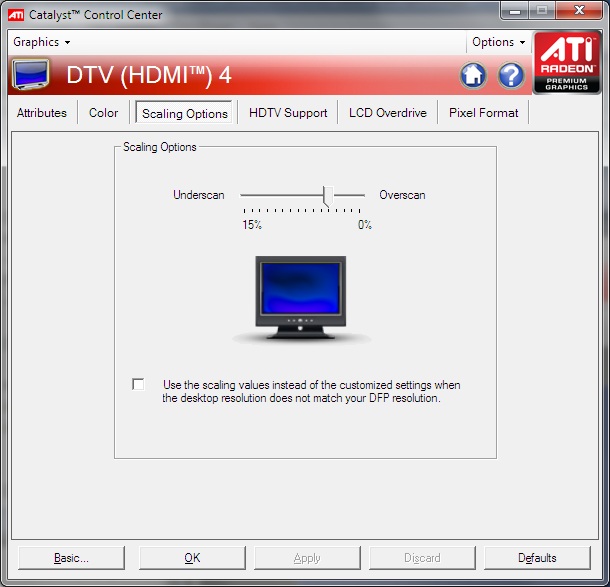This screenshot has width=610, height=587.
Task: Open help via the question mark icon
Action: tap(511, 75)
